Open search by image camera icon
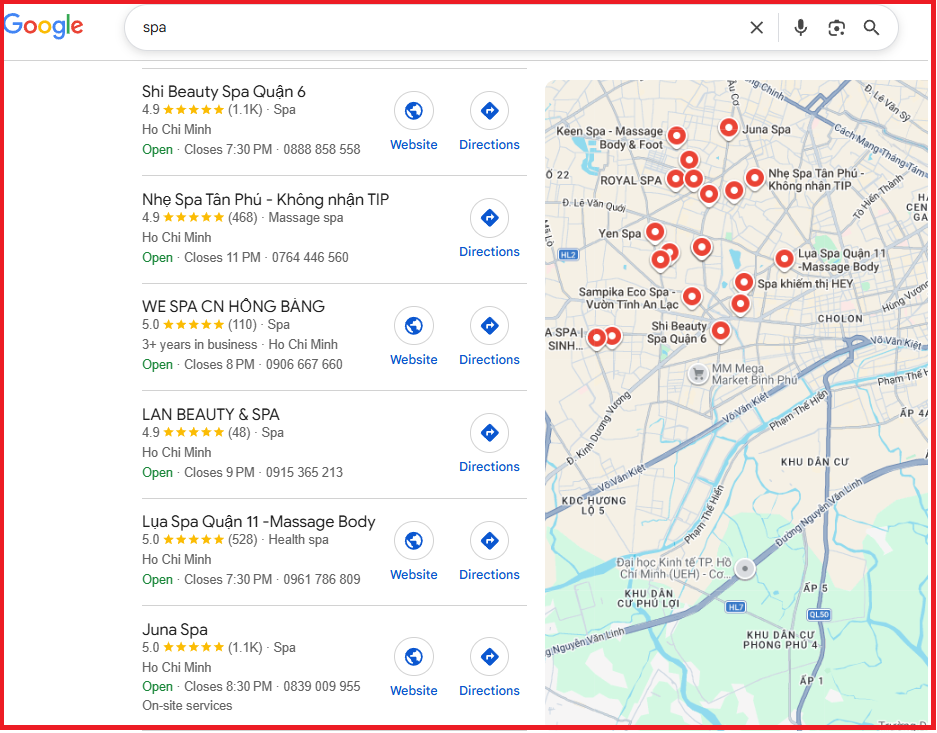 pyautogui.click(x=837, y=28)
